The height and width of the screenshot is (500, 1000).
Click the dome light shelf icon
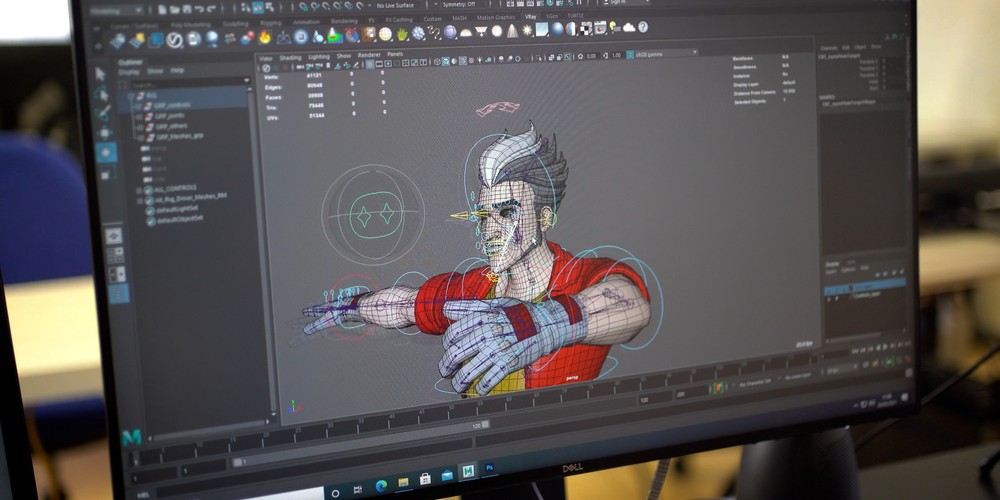point(466,32)
